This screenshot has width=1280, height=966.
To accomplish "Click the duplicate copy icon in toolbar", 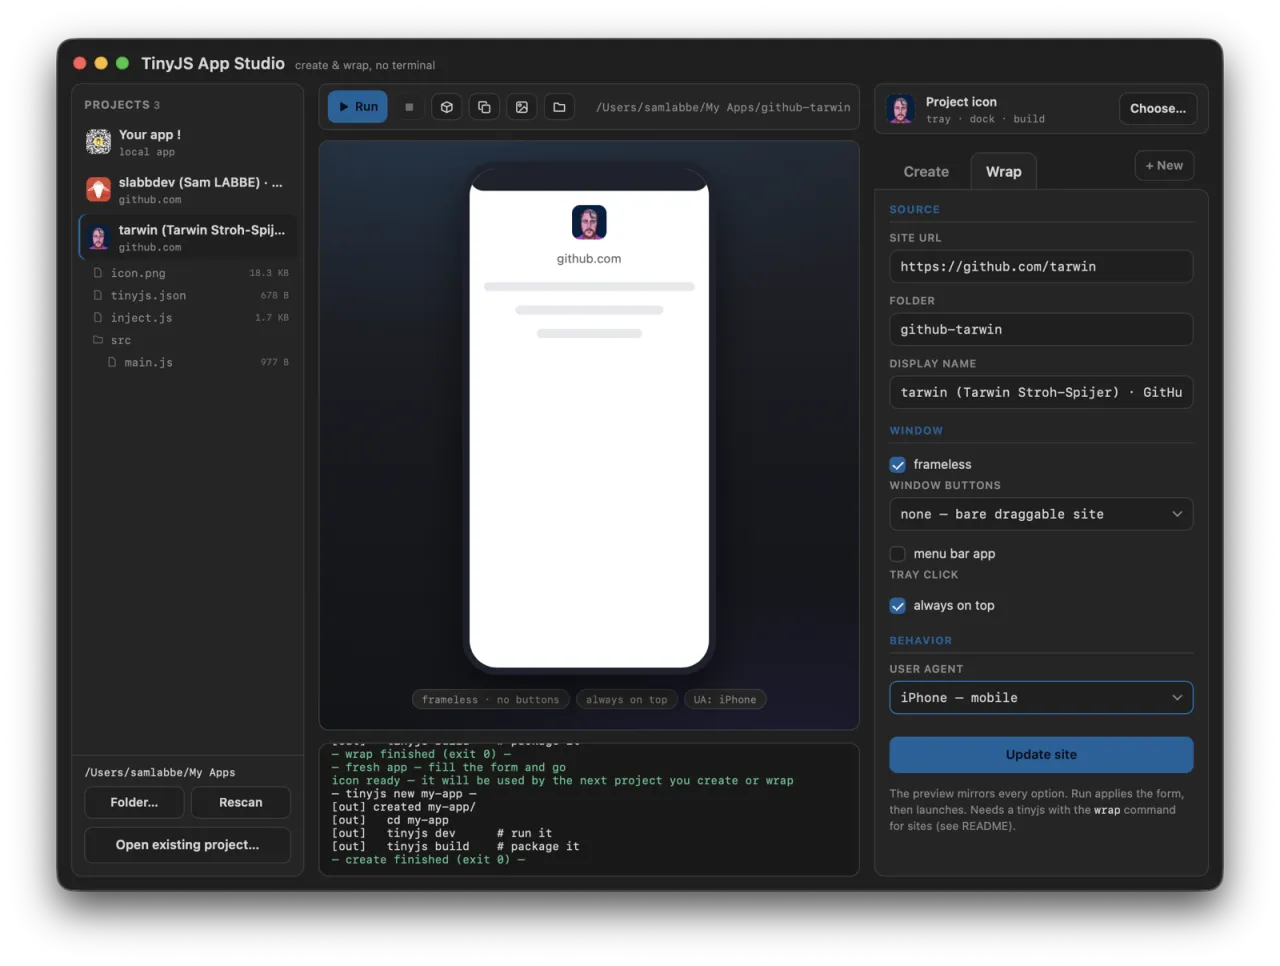I will click(484, 107).
